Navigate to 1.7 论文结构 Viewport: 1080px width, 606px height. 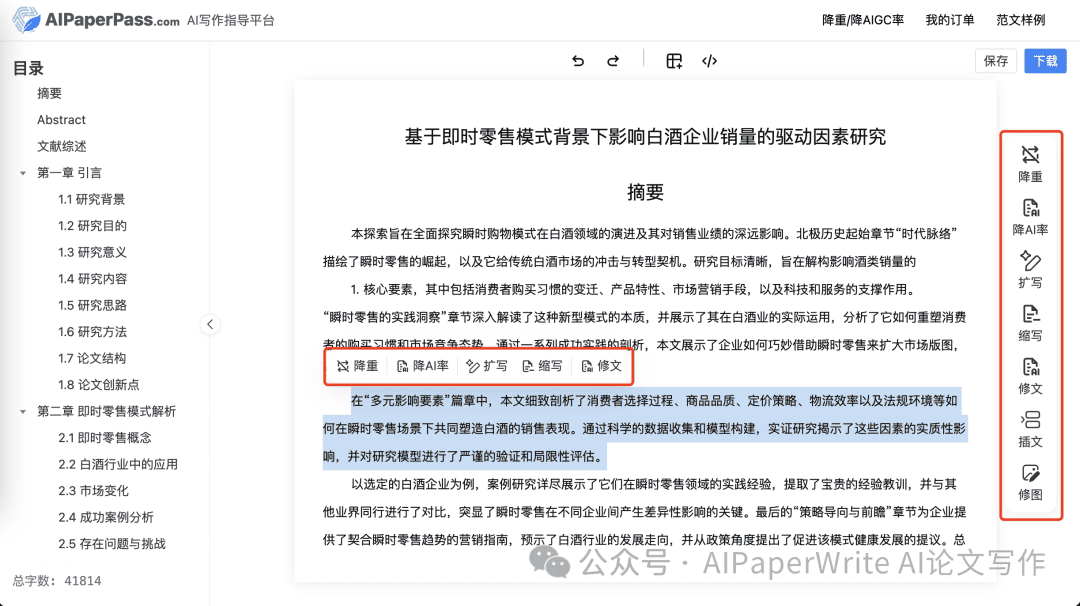92,359
